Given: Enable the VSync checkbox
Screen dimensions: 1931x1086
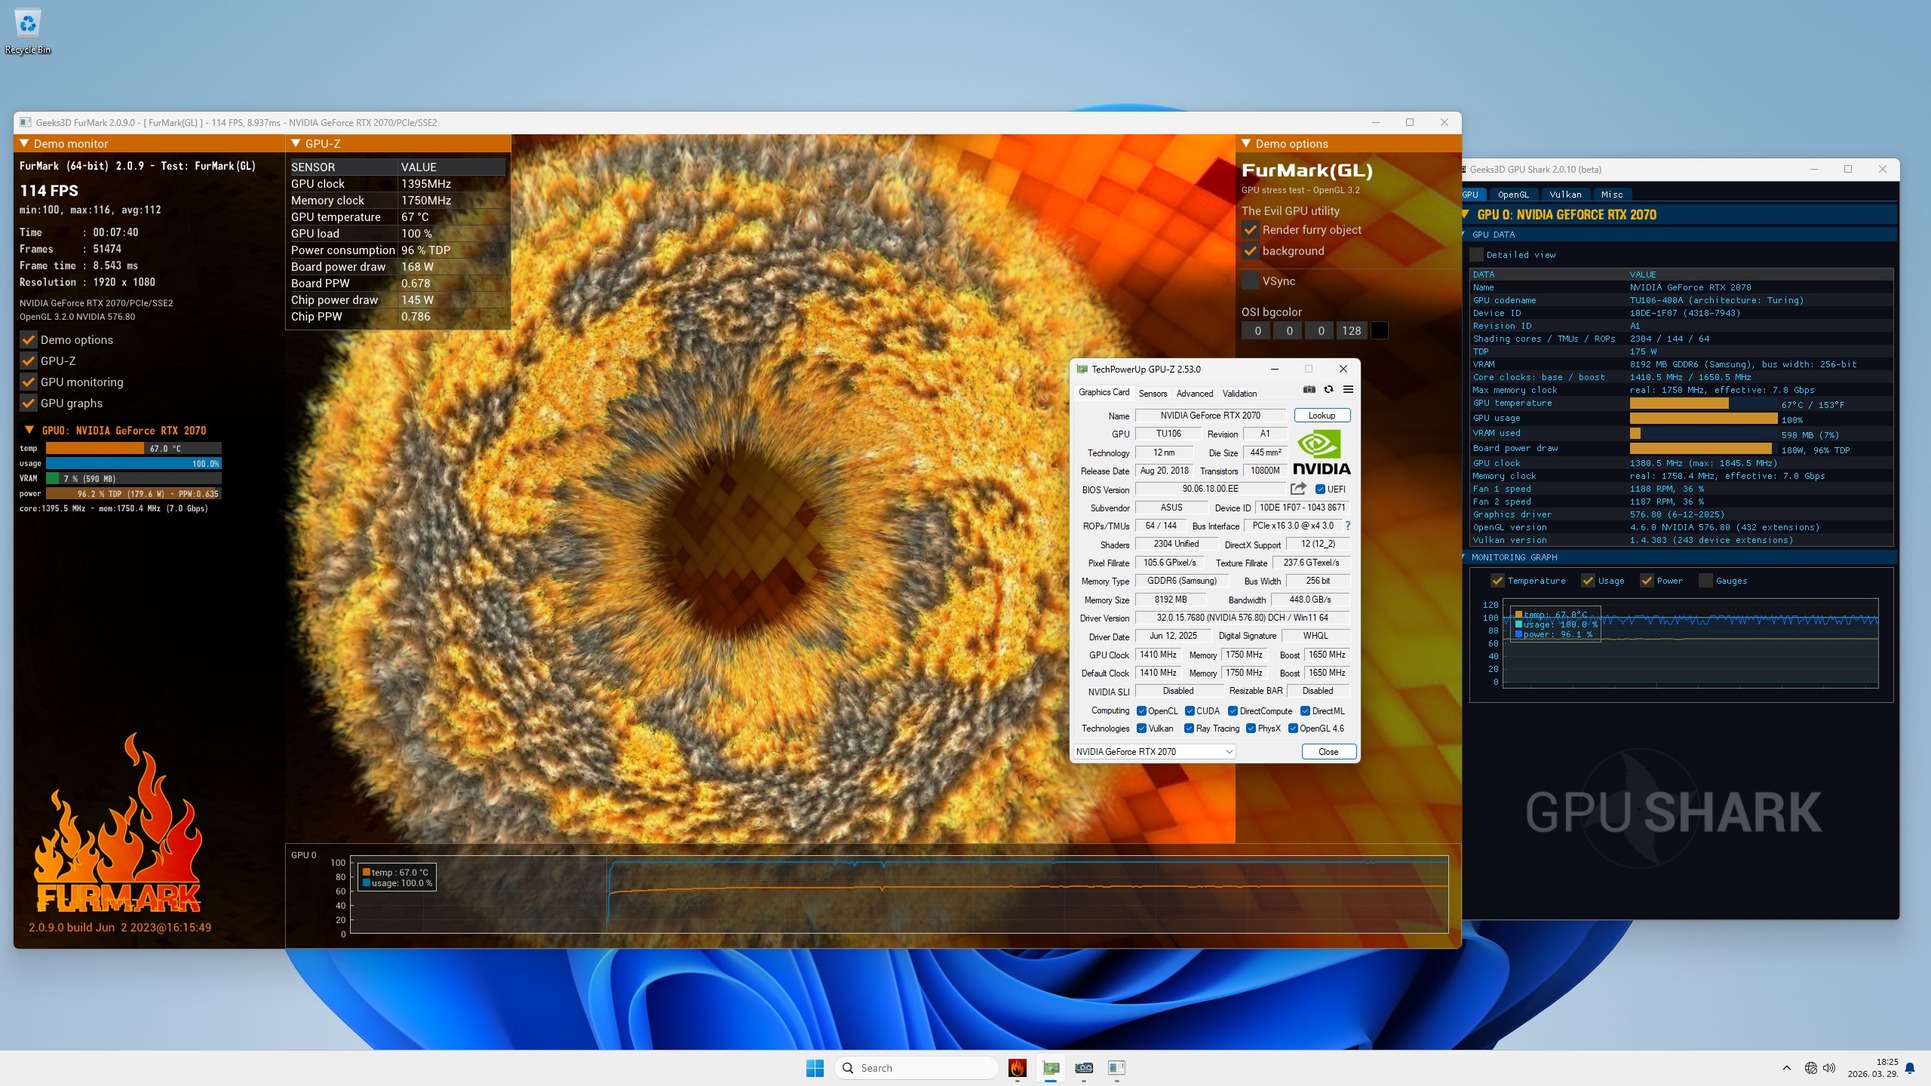Looking at the screenshot, I should pyautogui.click(x=1250, y=281).
